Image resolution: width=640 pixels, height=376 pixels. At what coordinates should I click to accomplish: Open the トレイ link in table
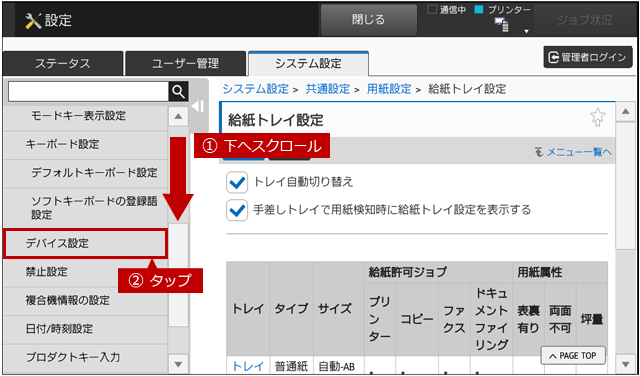(x=248, y=366)
